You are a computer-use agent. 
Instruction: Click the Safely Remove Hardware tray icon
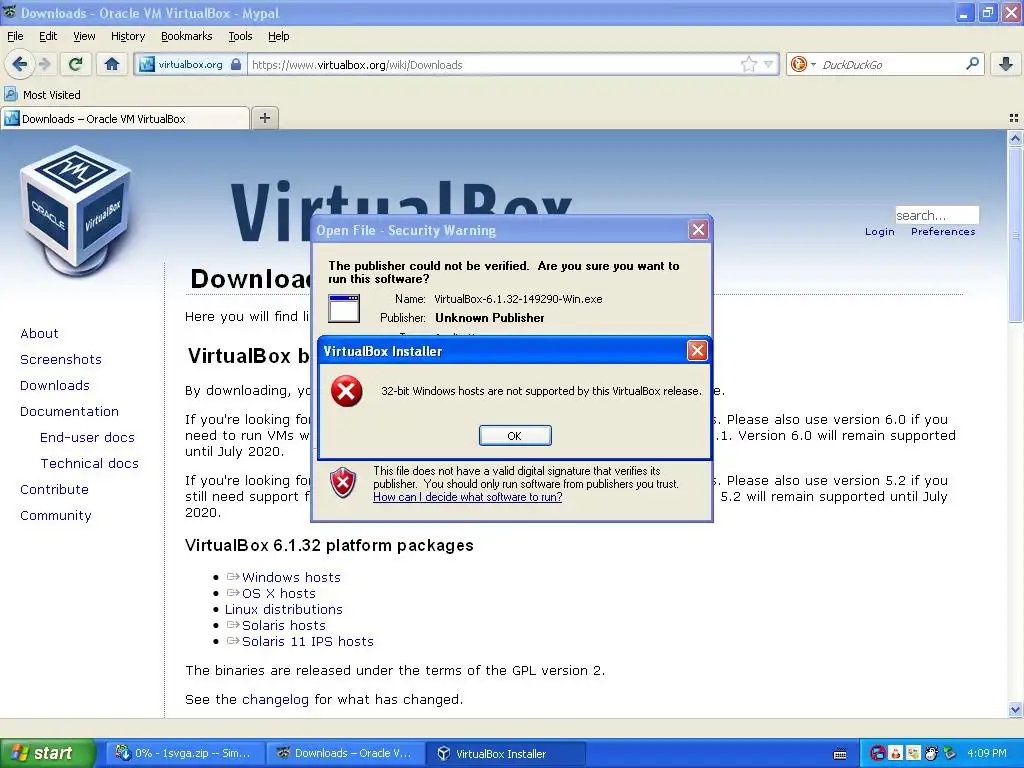(949, 753)
